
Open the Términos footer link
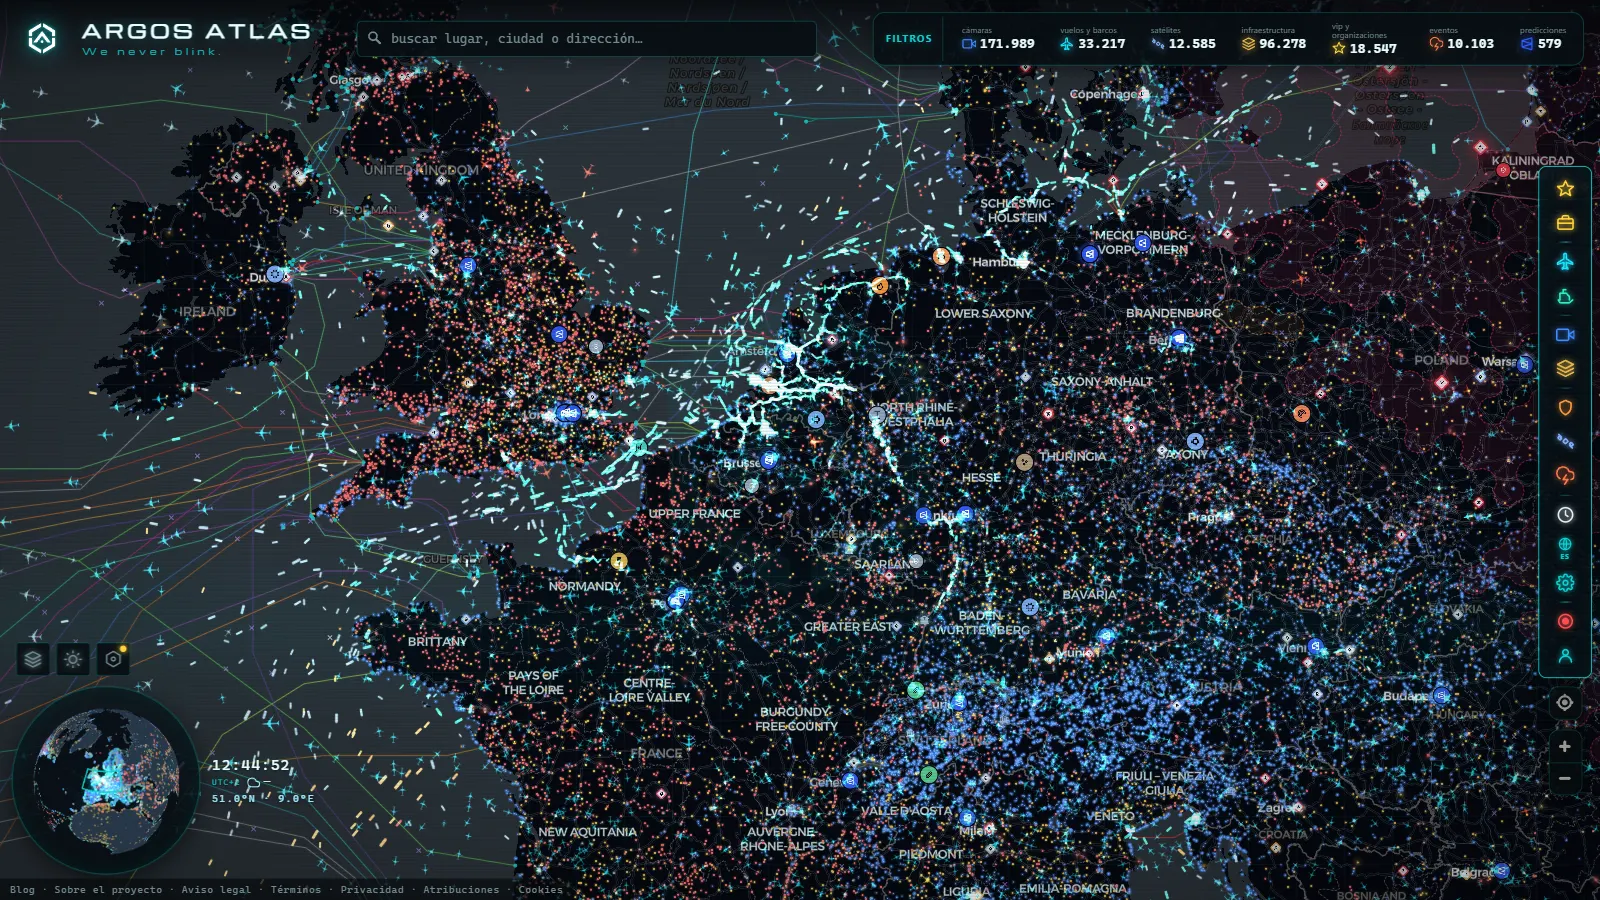[x=296, y=889]
